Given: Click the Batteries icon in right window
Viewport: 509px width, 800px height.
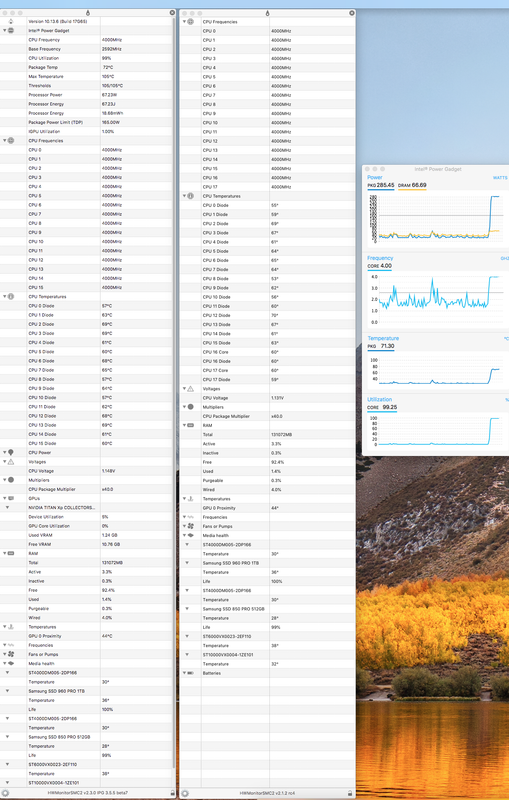Looking at the screenshot, I should (x=190, y=673).
